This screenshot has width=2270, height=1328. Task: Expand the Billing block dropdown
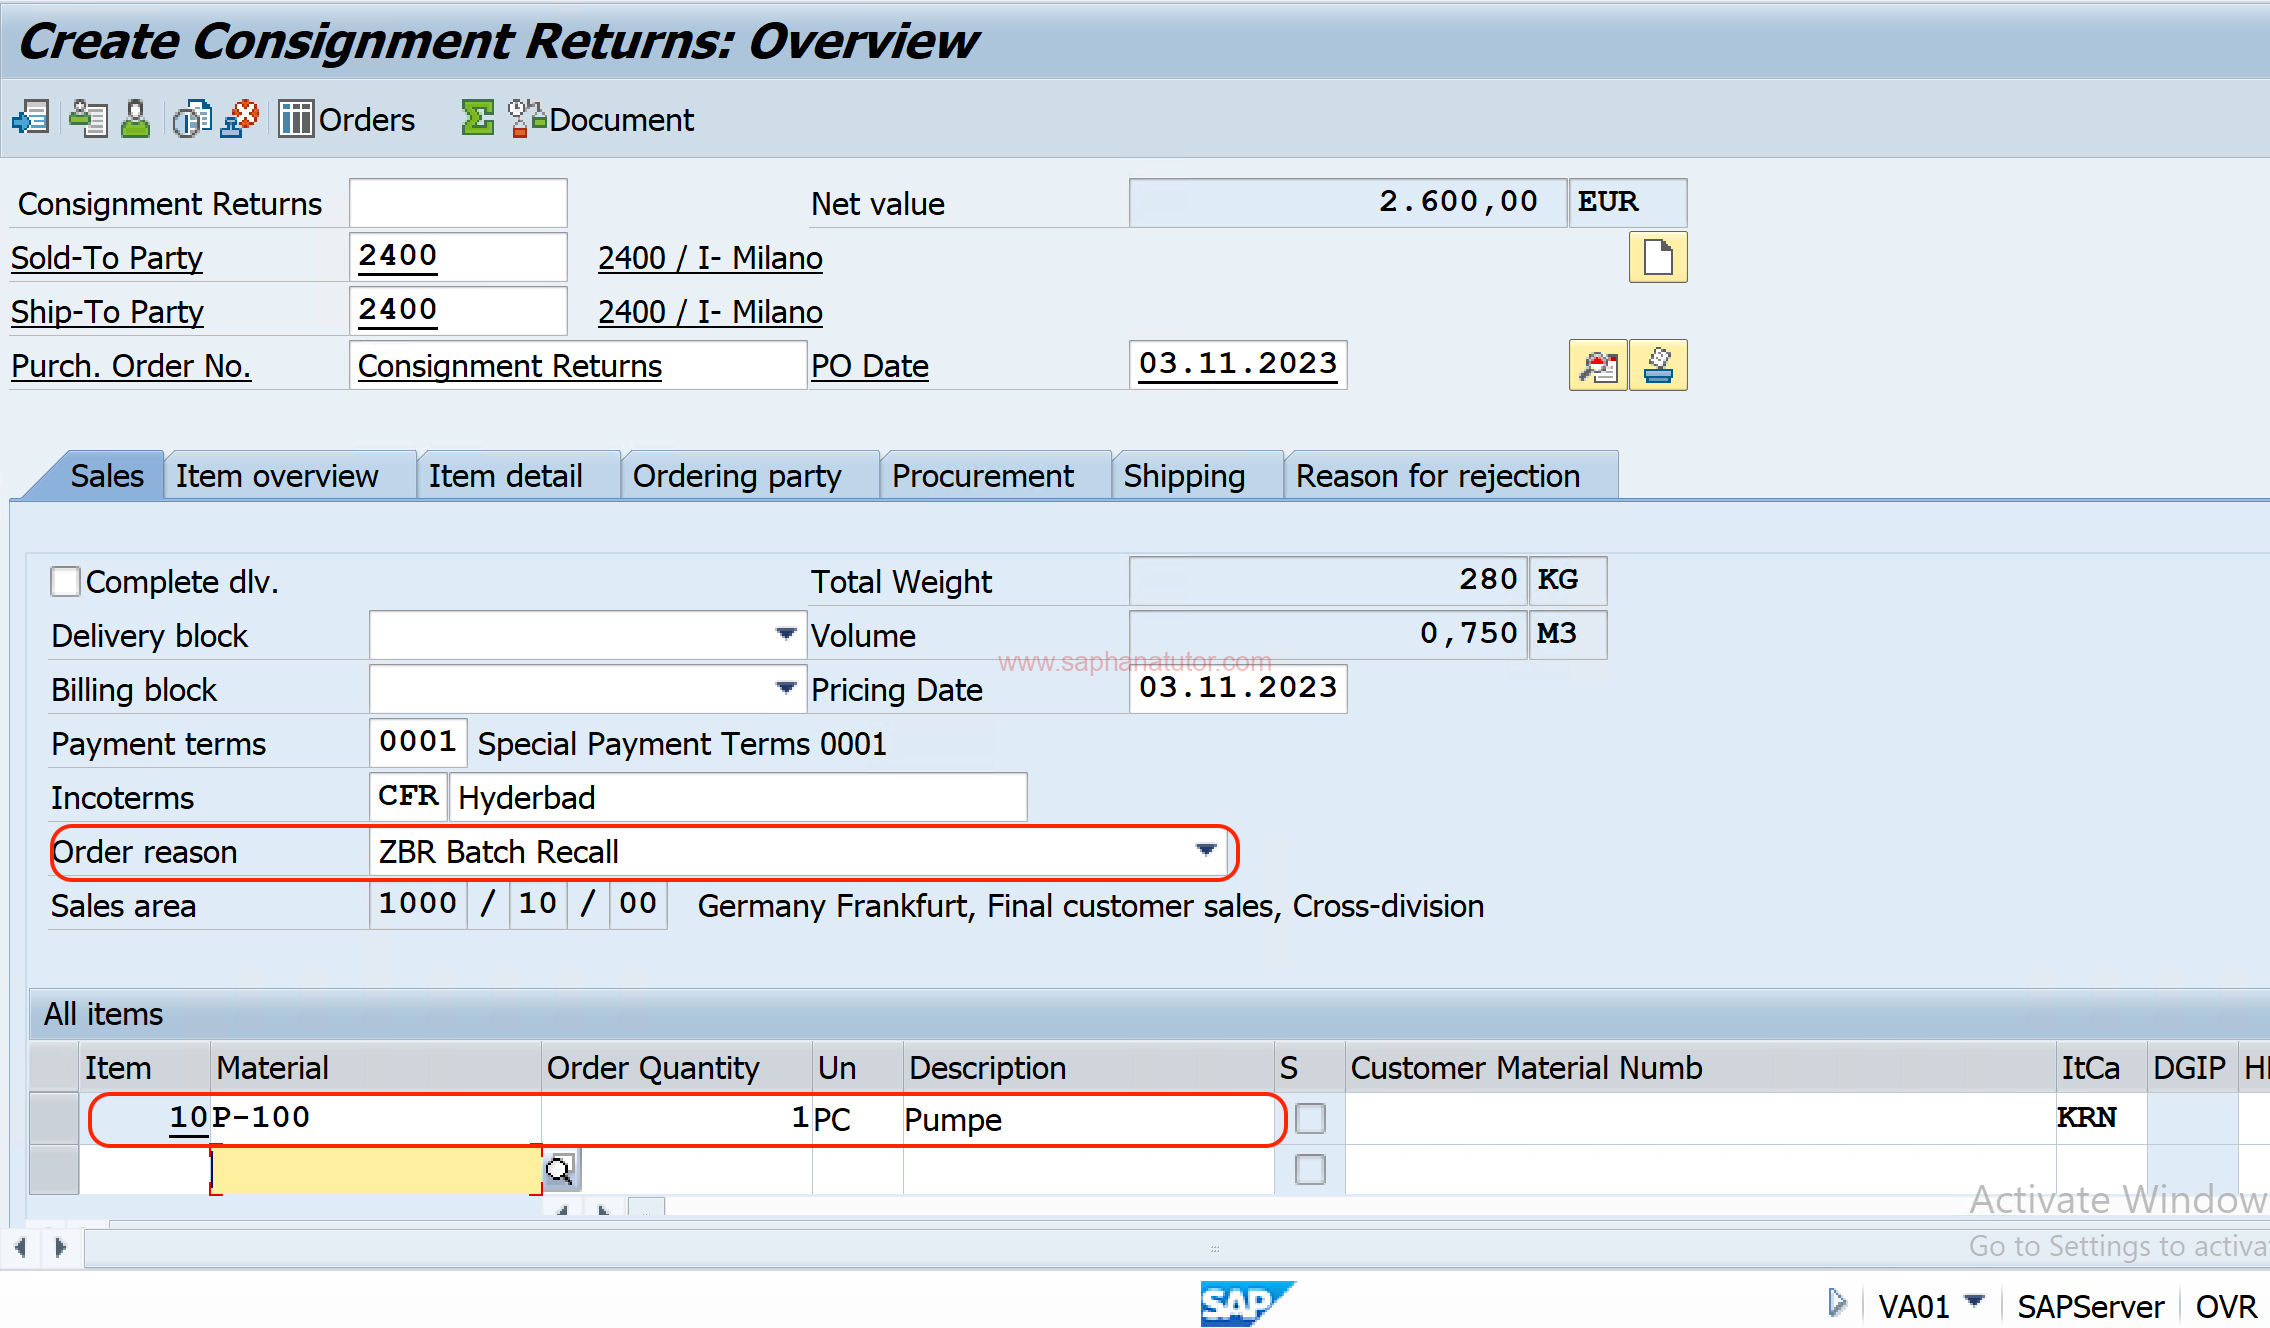point(785,688)
